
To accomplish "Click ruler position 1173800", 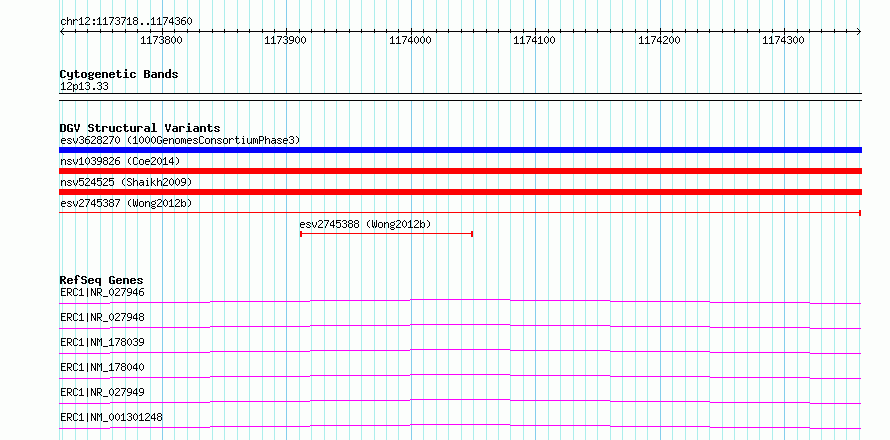I will [162, 40].
